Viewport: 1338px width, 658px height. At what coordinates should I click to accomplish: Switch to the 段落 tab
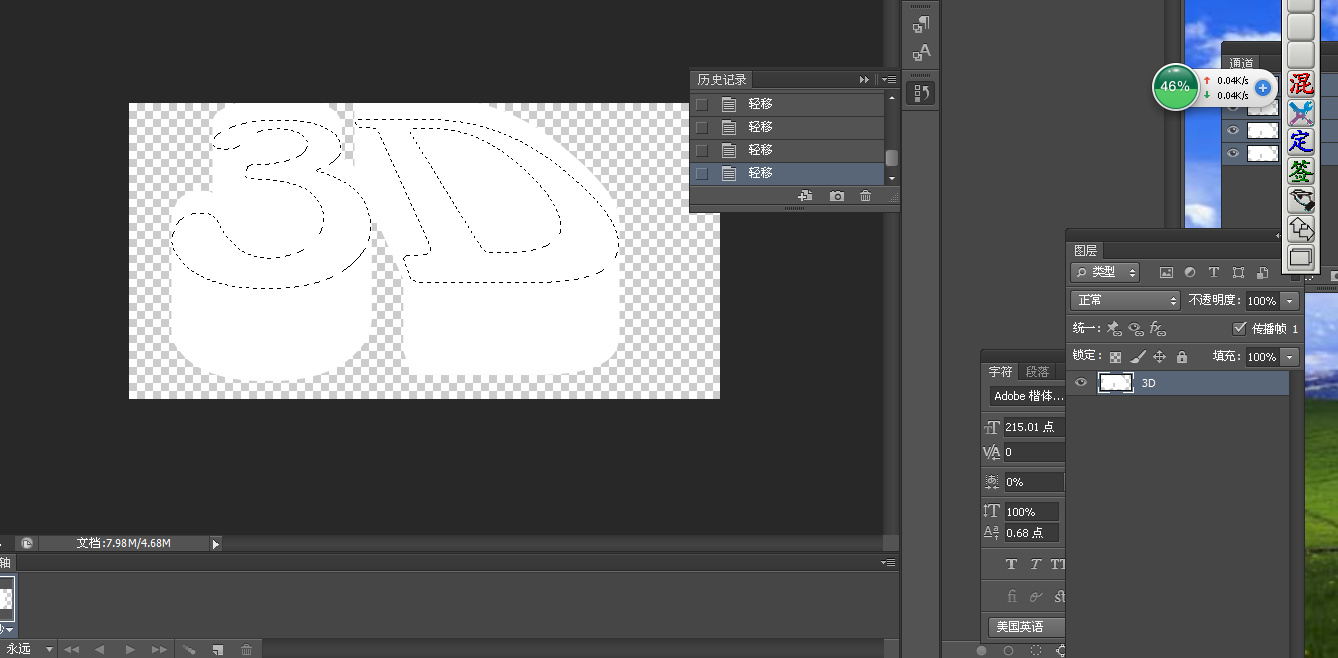1037,371
